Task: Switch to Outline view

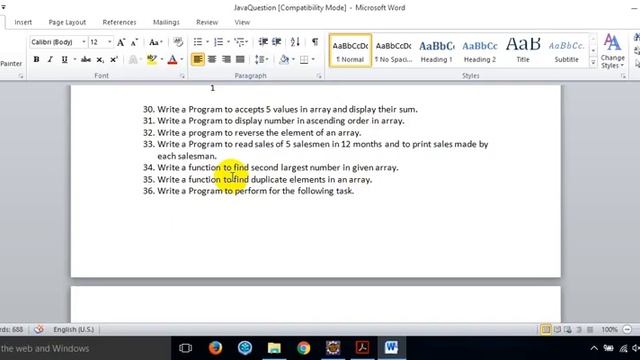Action: pos(579,329)
